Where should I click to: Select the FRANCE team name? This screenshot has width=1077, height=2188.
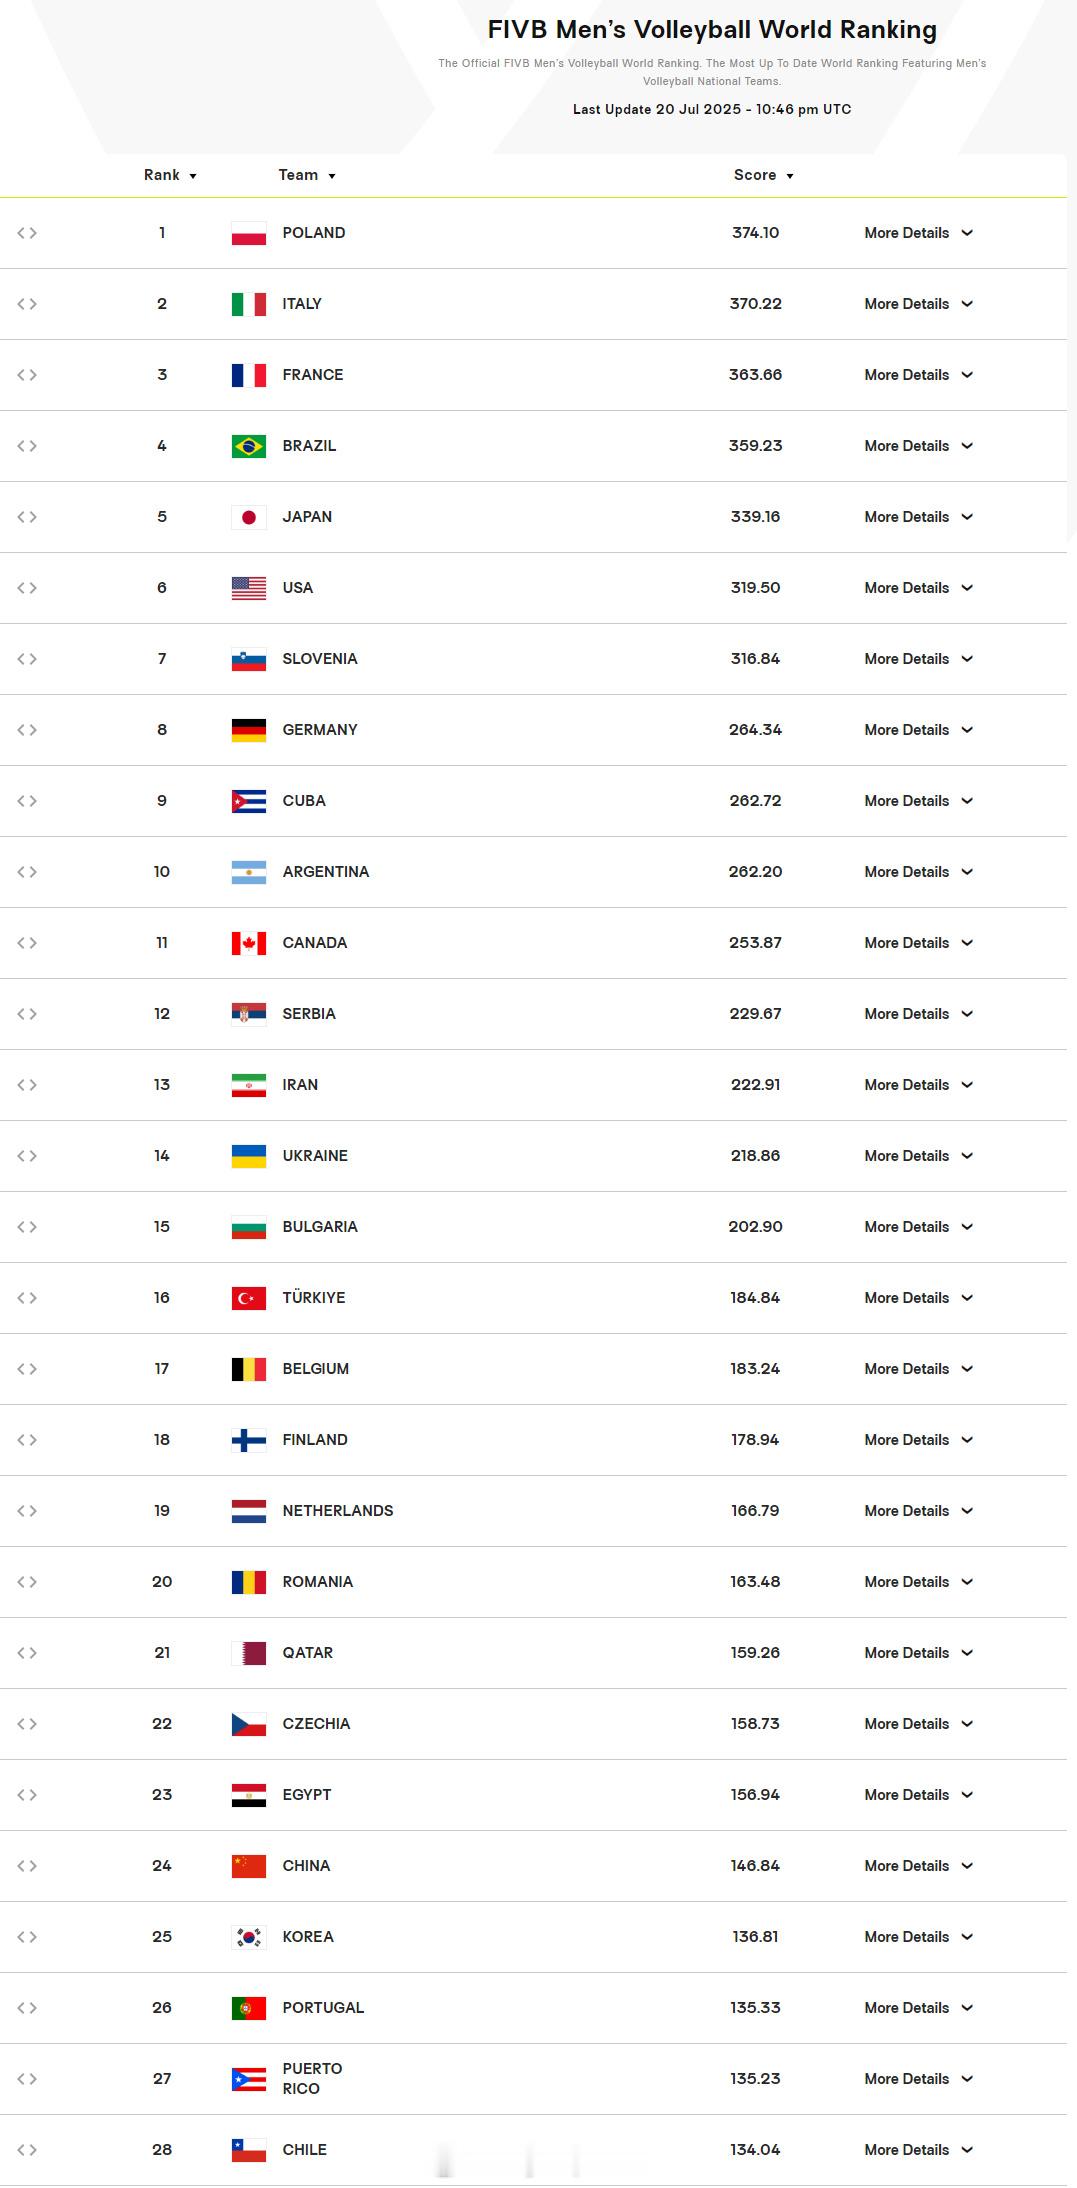click(313, 375)
